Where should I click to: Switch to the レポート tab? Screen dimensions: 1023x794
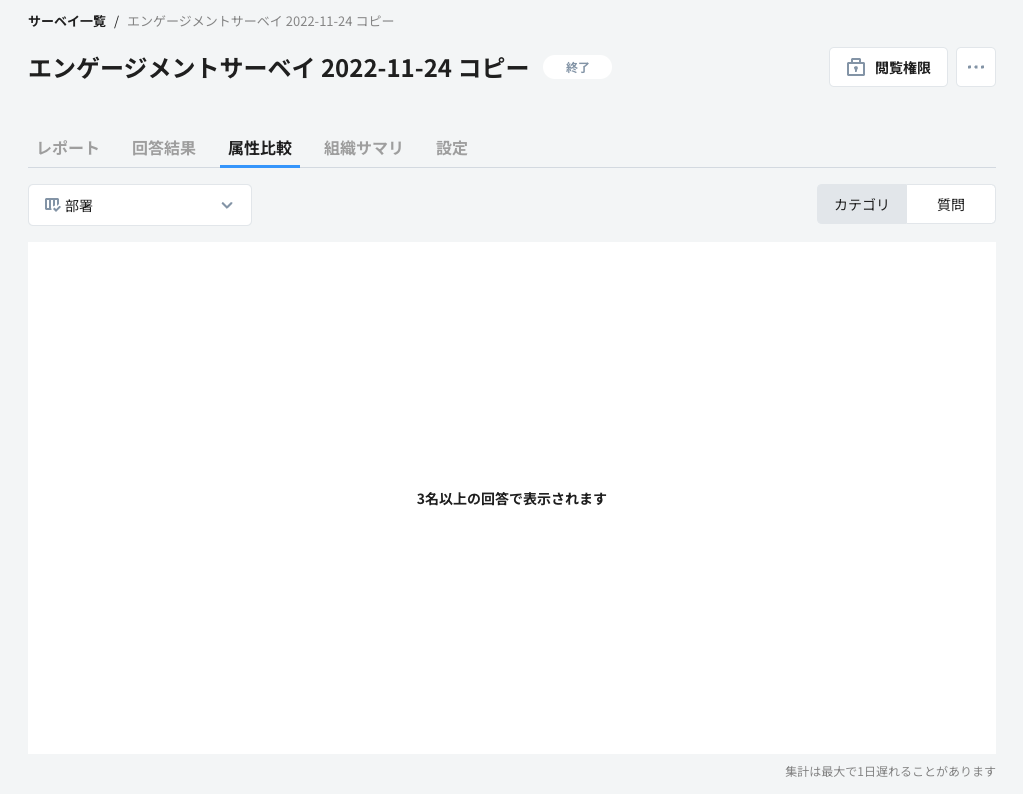[67, 148]
